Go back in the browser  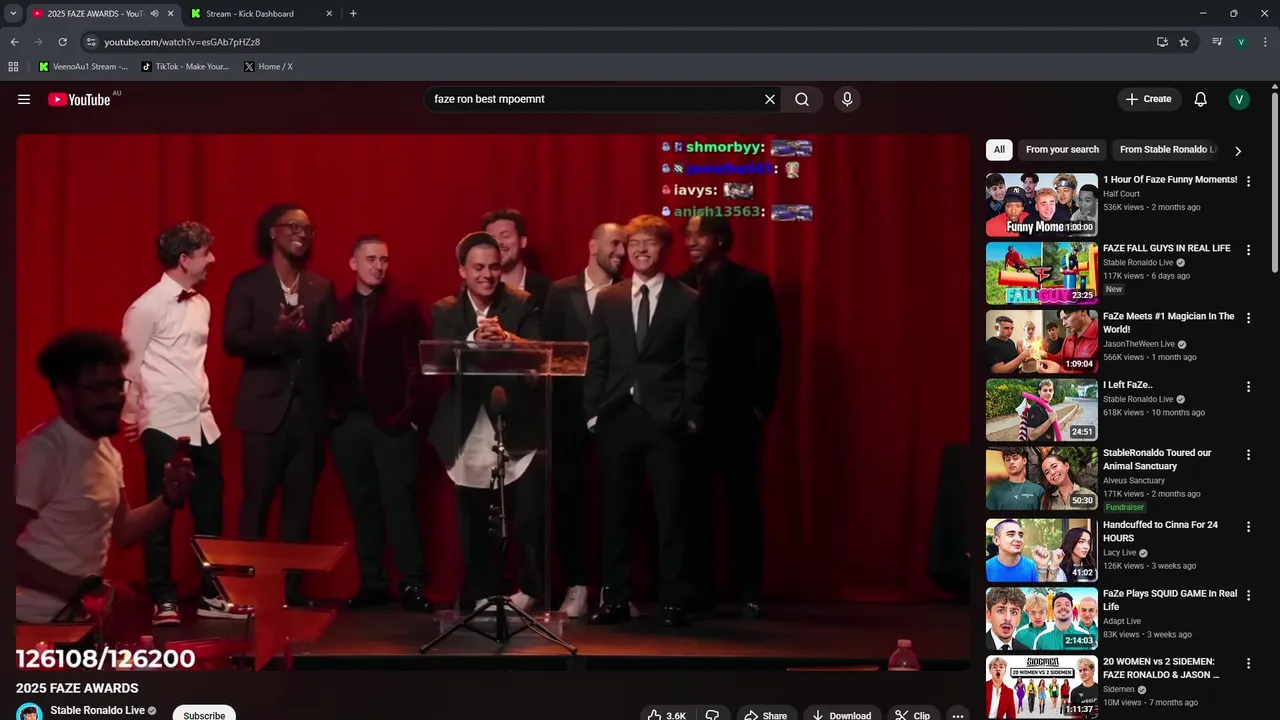14,42
